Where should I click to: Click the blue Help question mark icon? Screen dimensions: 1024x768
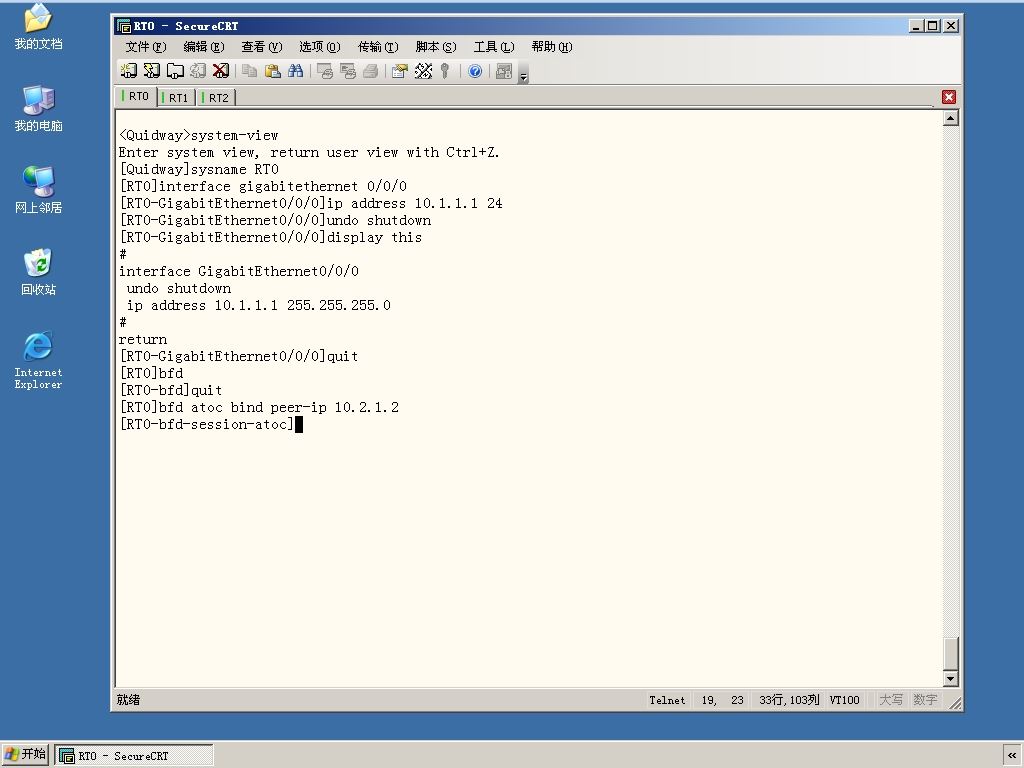(x=475, y=71)
